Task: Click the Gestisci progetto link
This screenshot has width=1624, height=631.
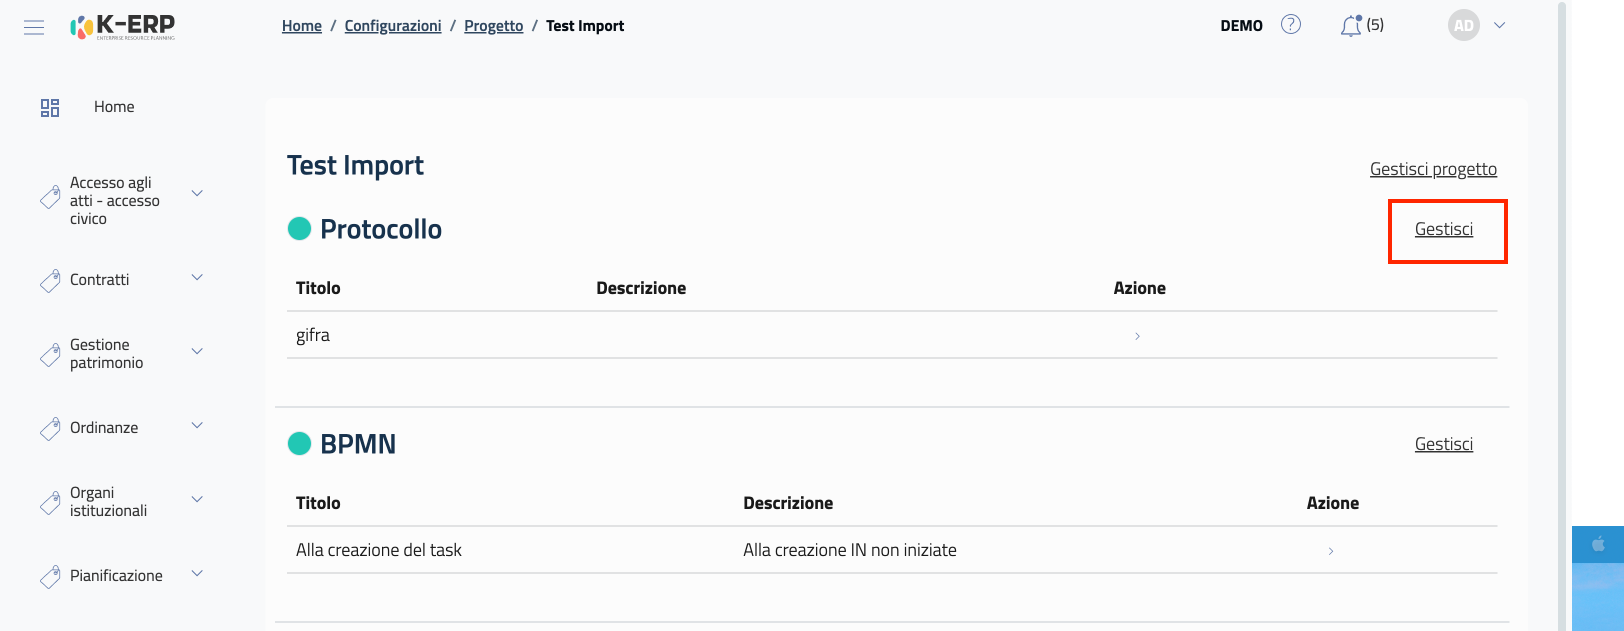Action: pyautogui.click(x=1432, y=169)
